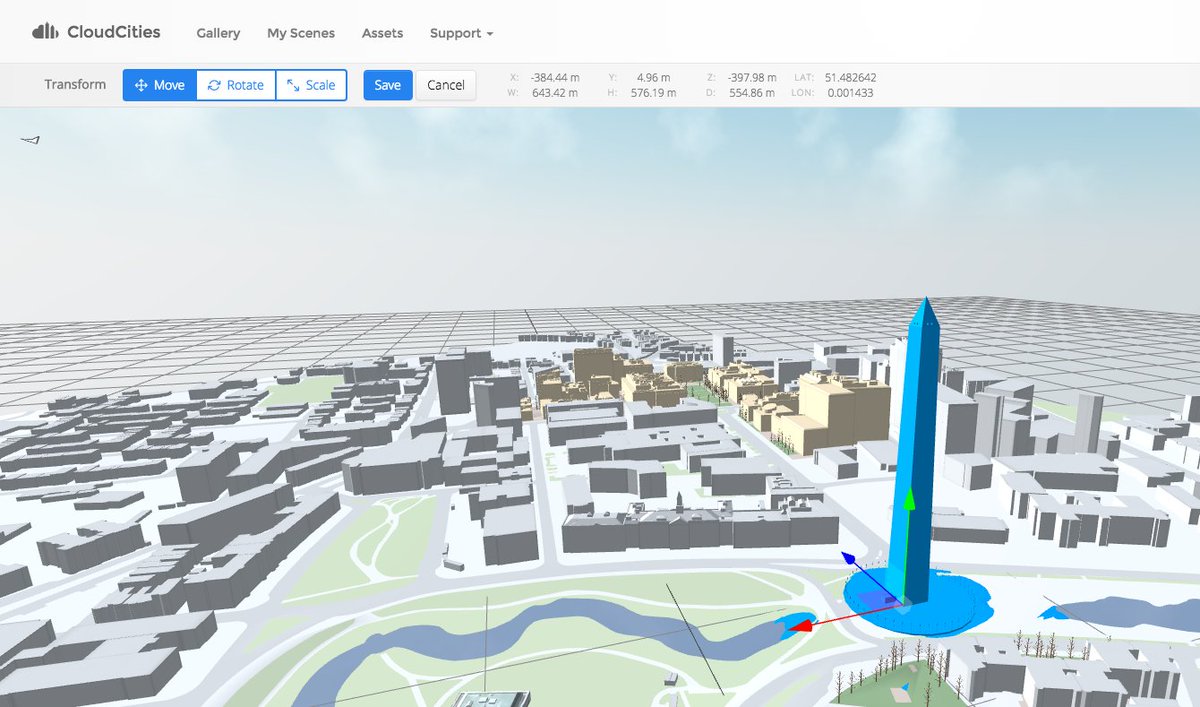Save the transform changes
Image resolution: width=1200 pixels, height=707 pixels.
click(x=387, y=85)
